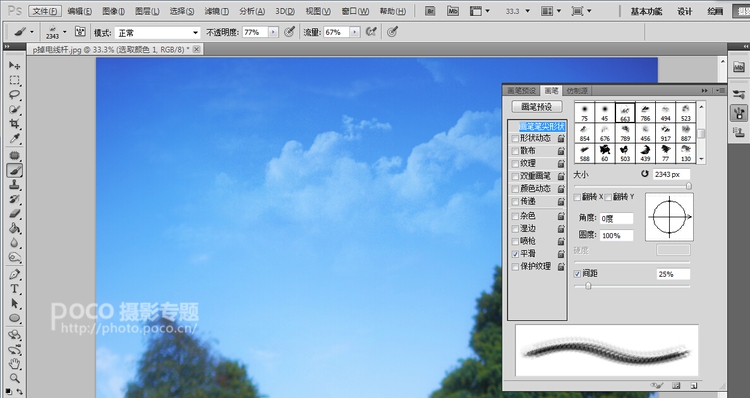
Task: Switch to the 基本功能 workspace
Action: click(x=646, y=11)
